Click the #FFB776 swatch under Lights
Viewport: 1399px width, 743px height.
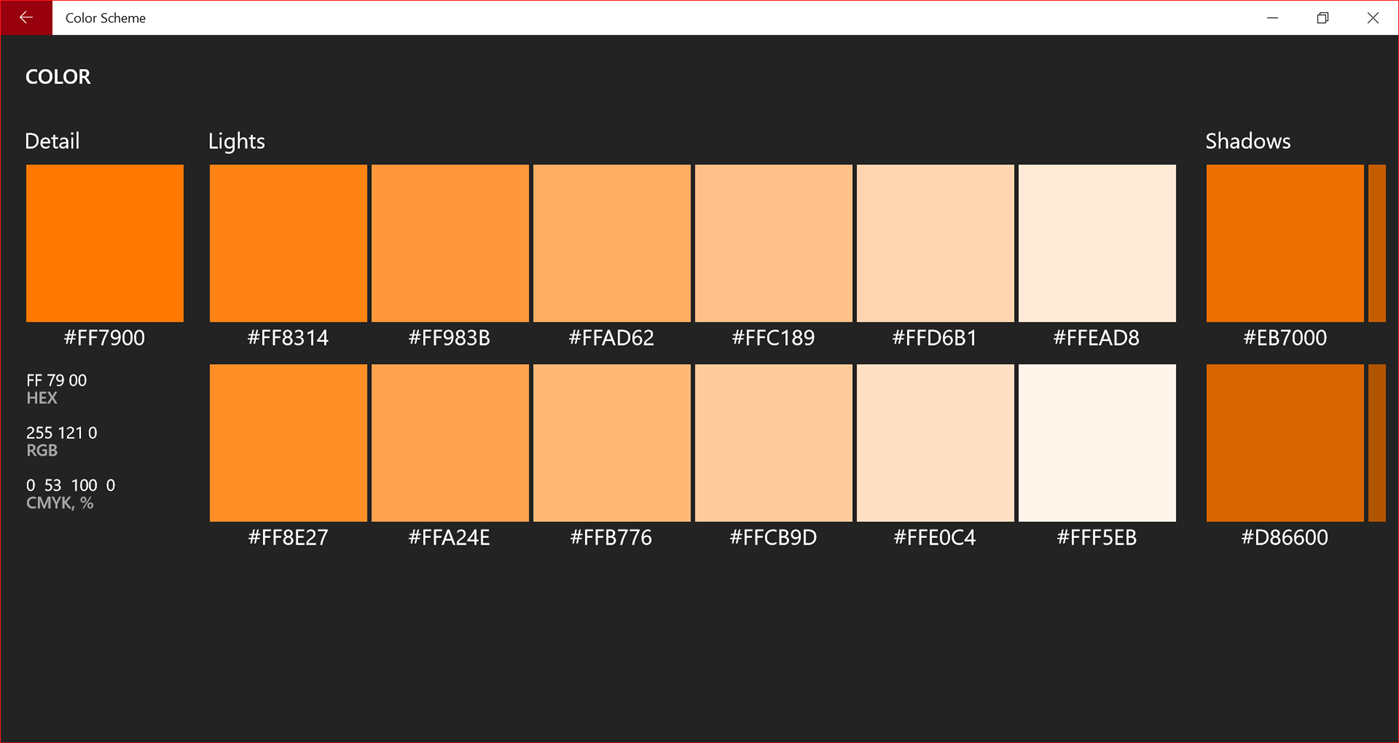[x=612, y=442]
